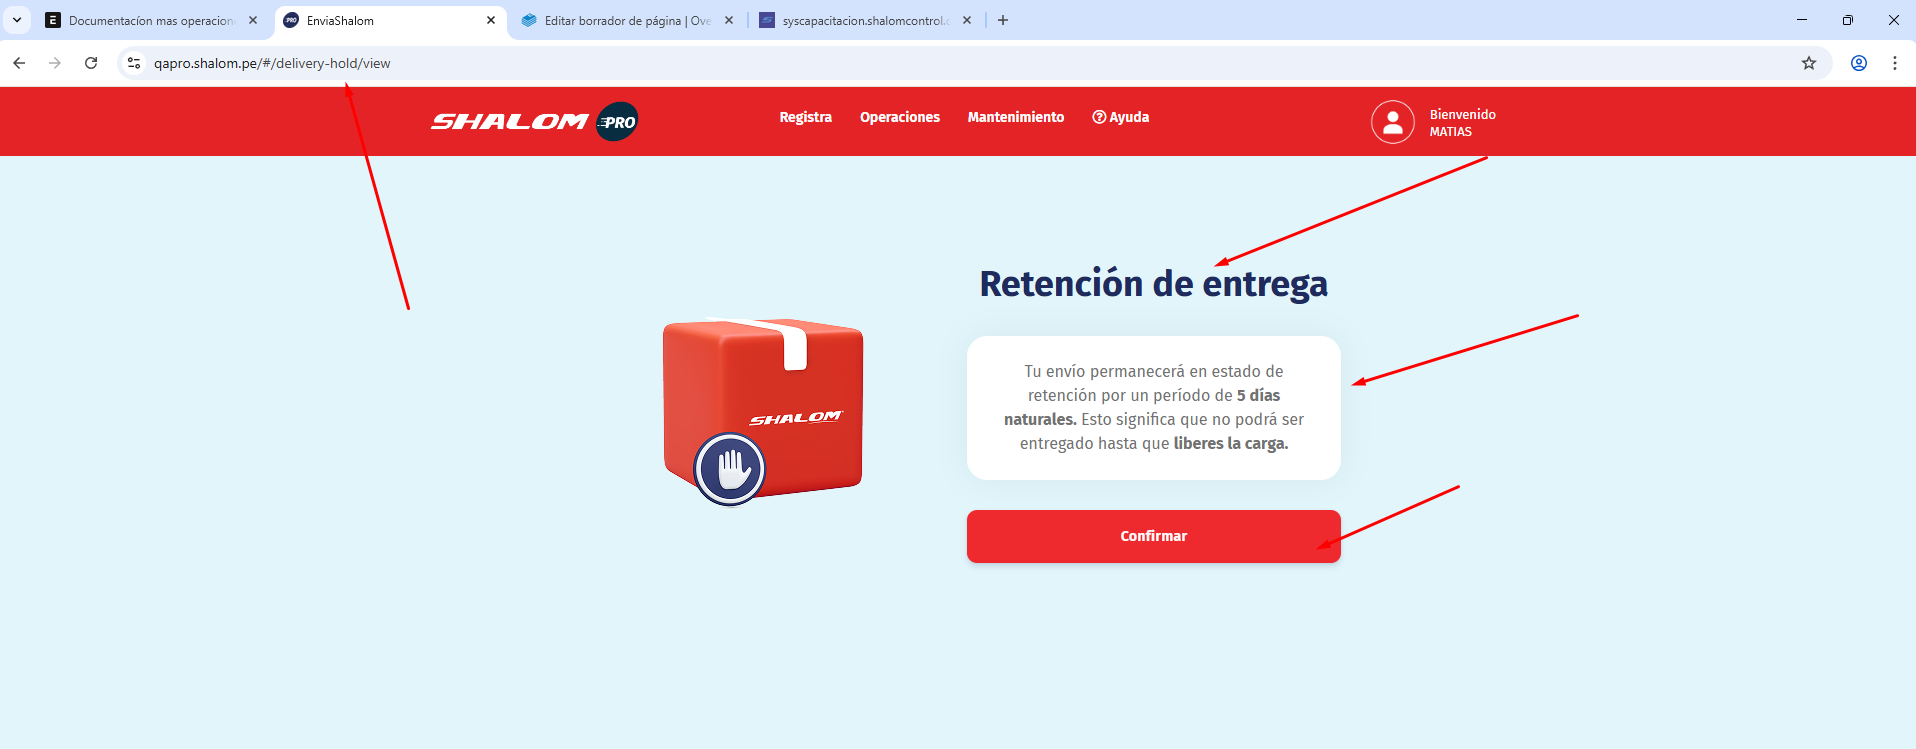Screen dimensions: 1916x749
Task: Open the Mantenimiento menu
Action: click(1015, 117)
